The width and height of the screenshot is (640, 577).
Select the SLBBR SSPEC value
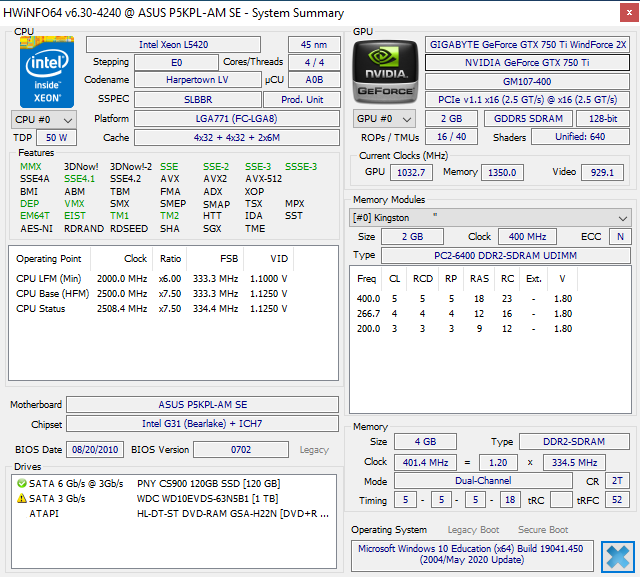coord(198,100)
